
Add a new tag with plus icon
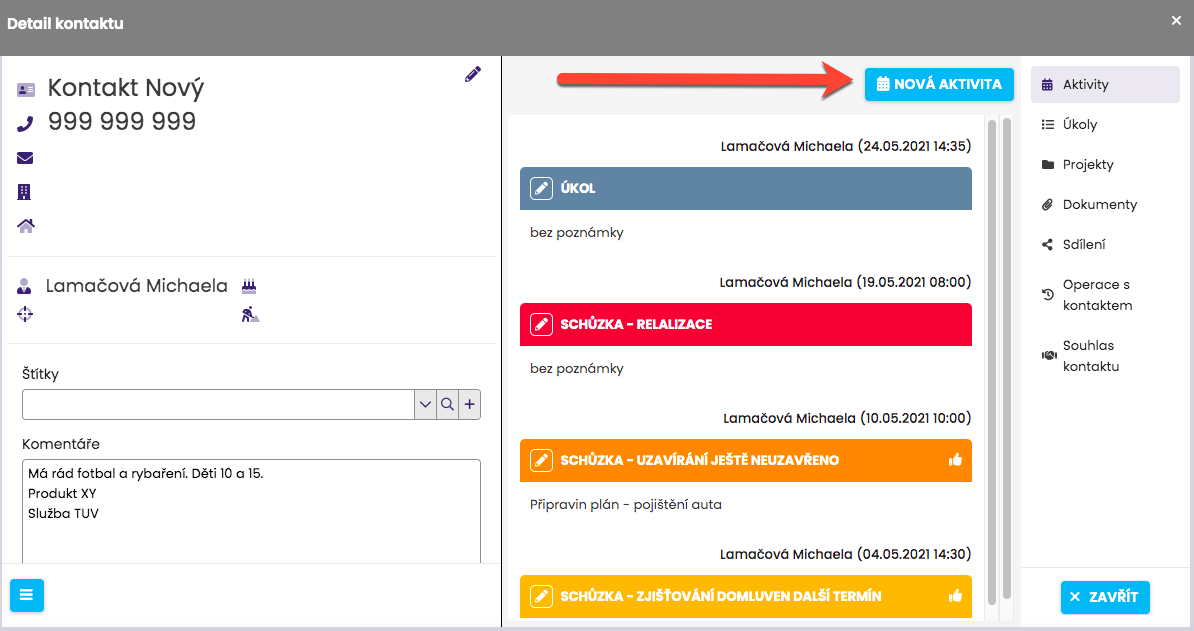tap(470, 404)
